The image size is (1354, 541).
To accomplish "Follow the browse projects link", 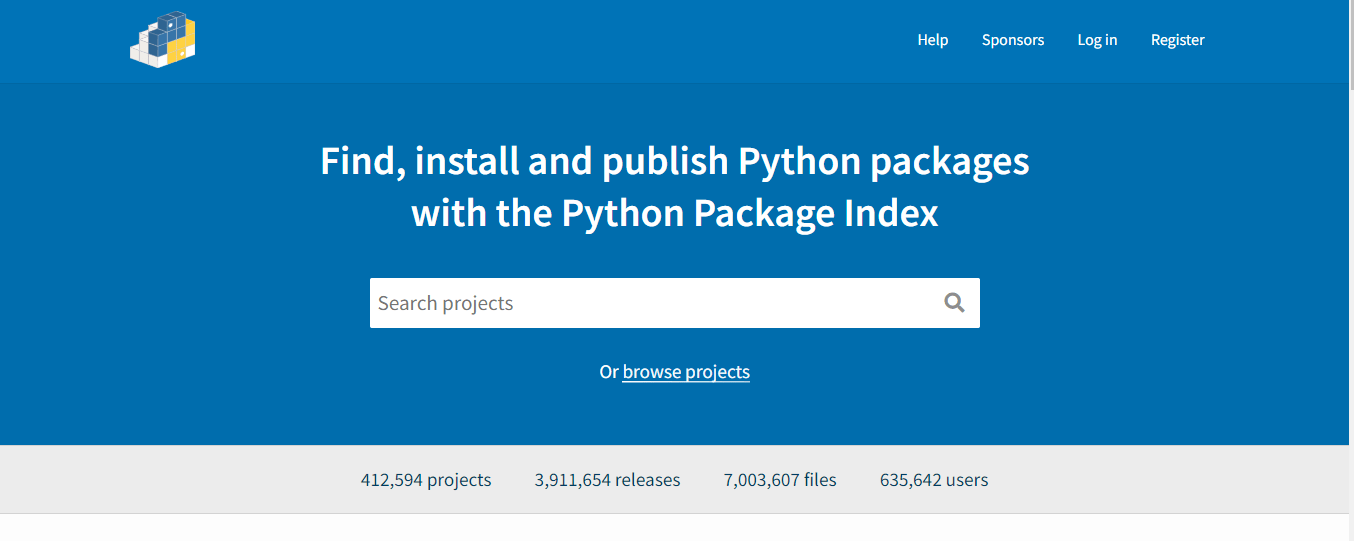I will pos(686,372).
